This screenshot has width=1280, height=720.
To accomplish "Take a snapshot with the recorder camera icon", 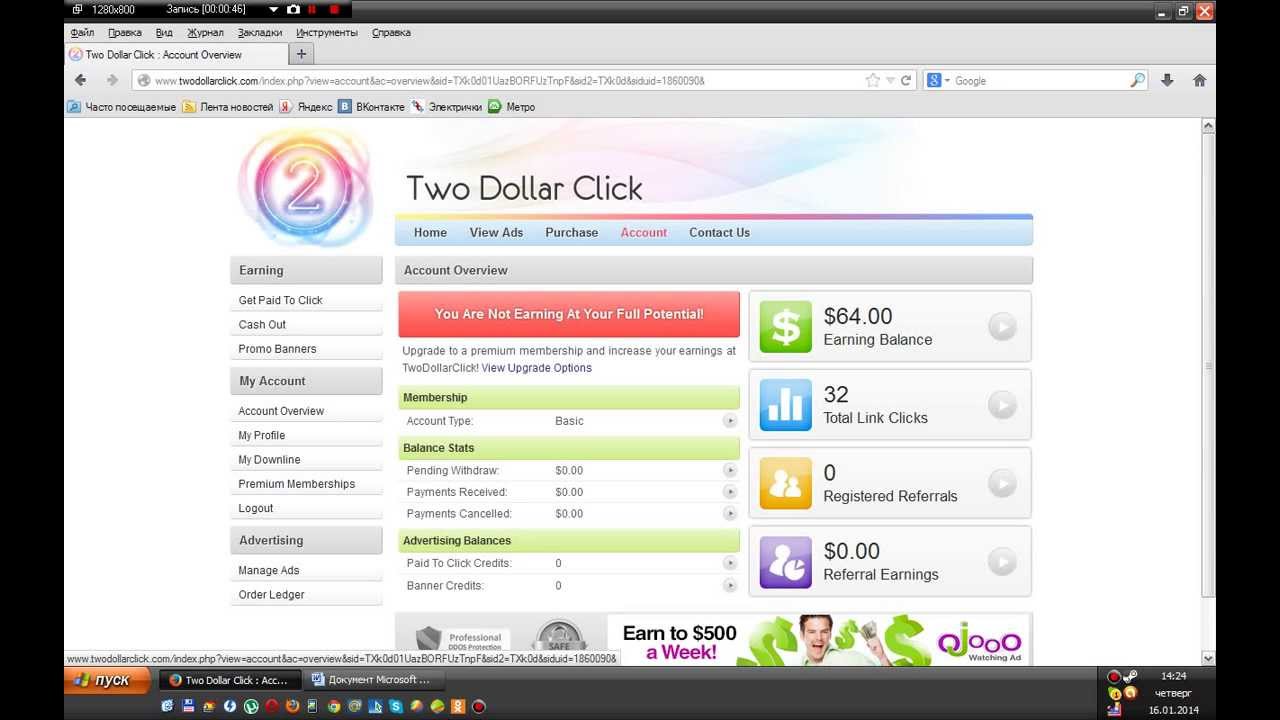I will [293, 9].
